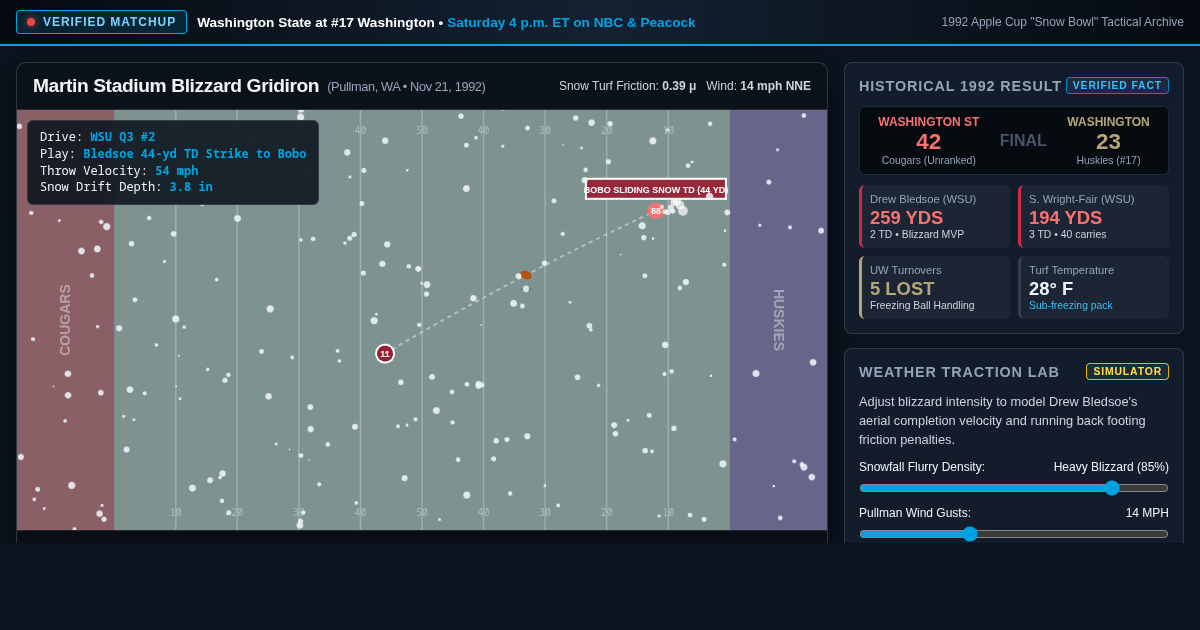
Task: Select receiver marker number 88 on field
Action: 656,211
